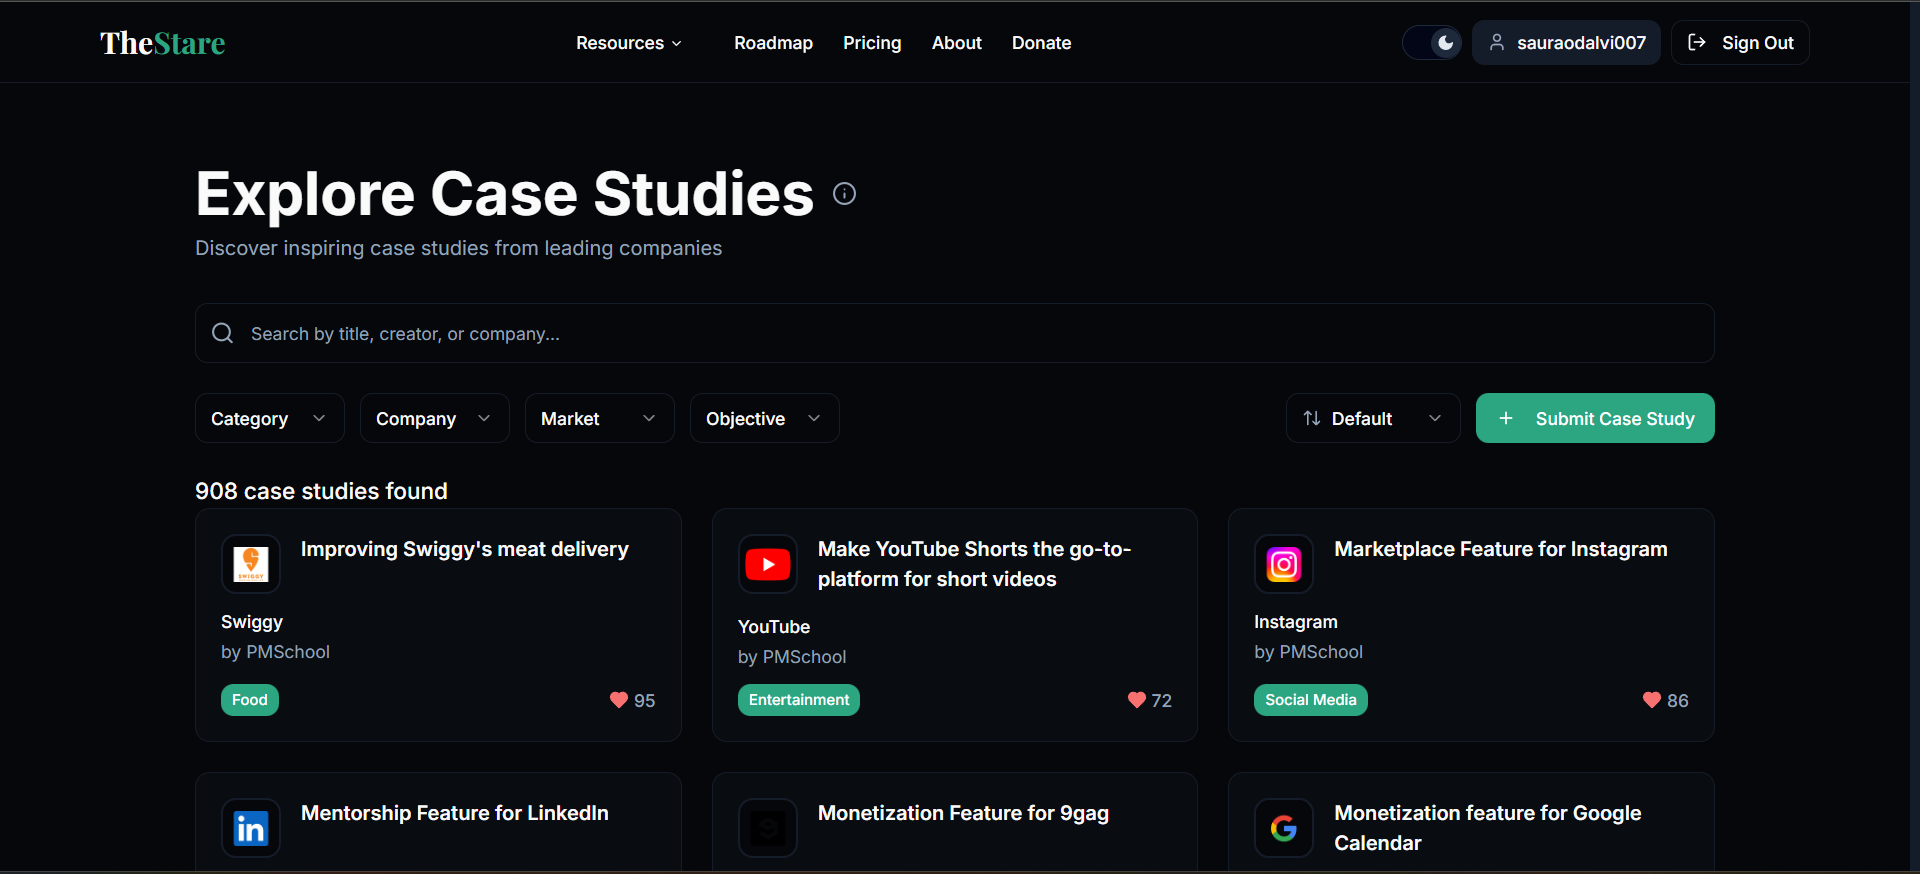Like the YouTube Shorts case study heart
The width and height of the screenshot is (1920, 874).
(1137, 700)
